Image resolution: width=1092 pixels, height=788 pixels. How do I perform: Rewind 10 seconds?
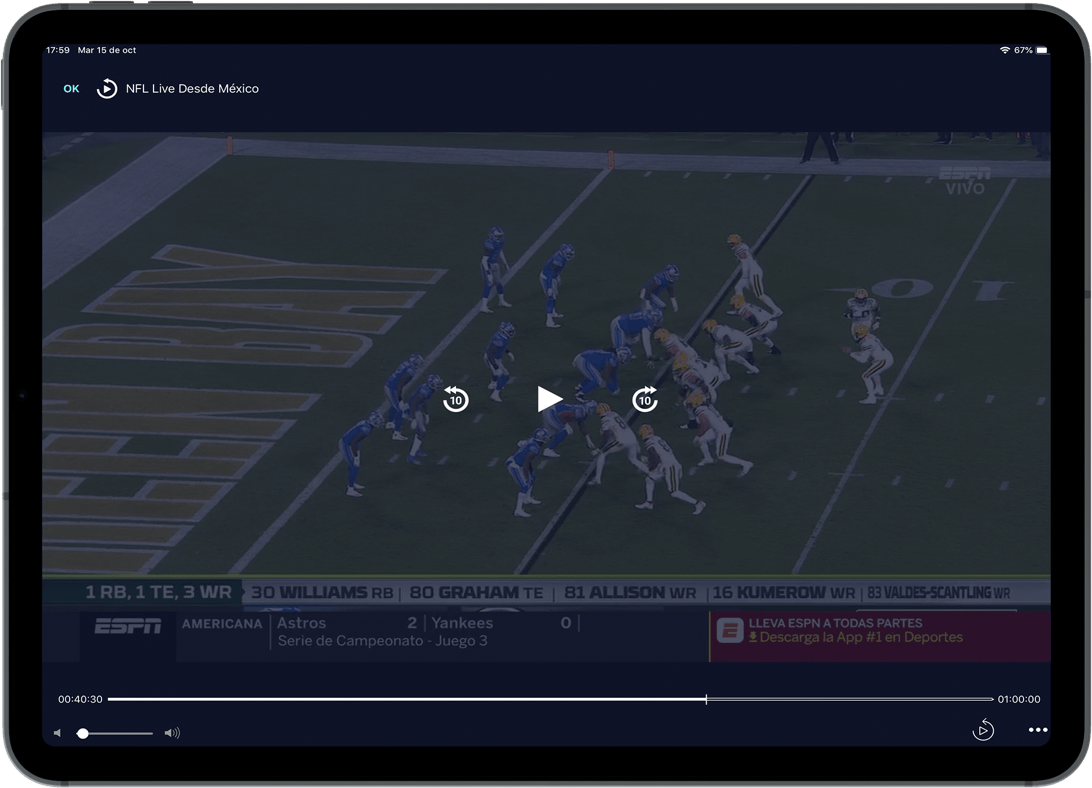[x=456, y=399]
